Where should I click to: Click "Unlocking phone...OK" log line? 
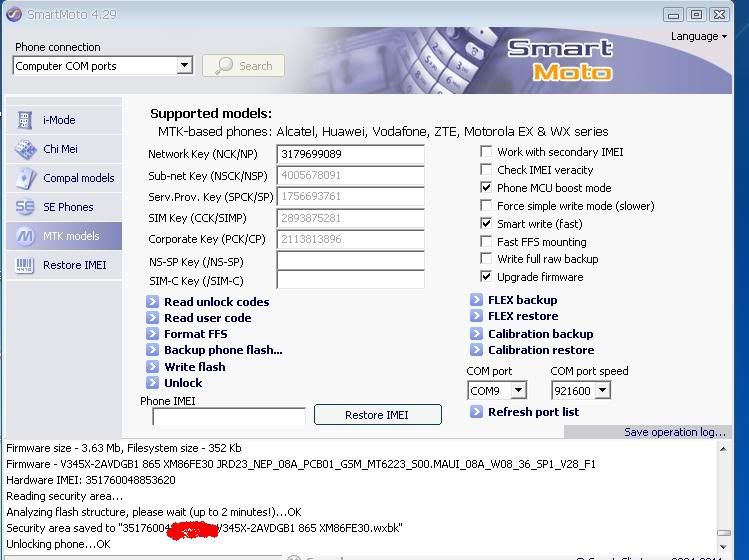[58, 544]
